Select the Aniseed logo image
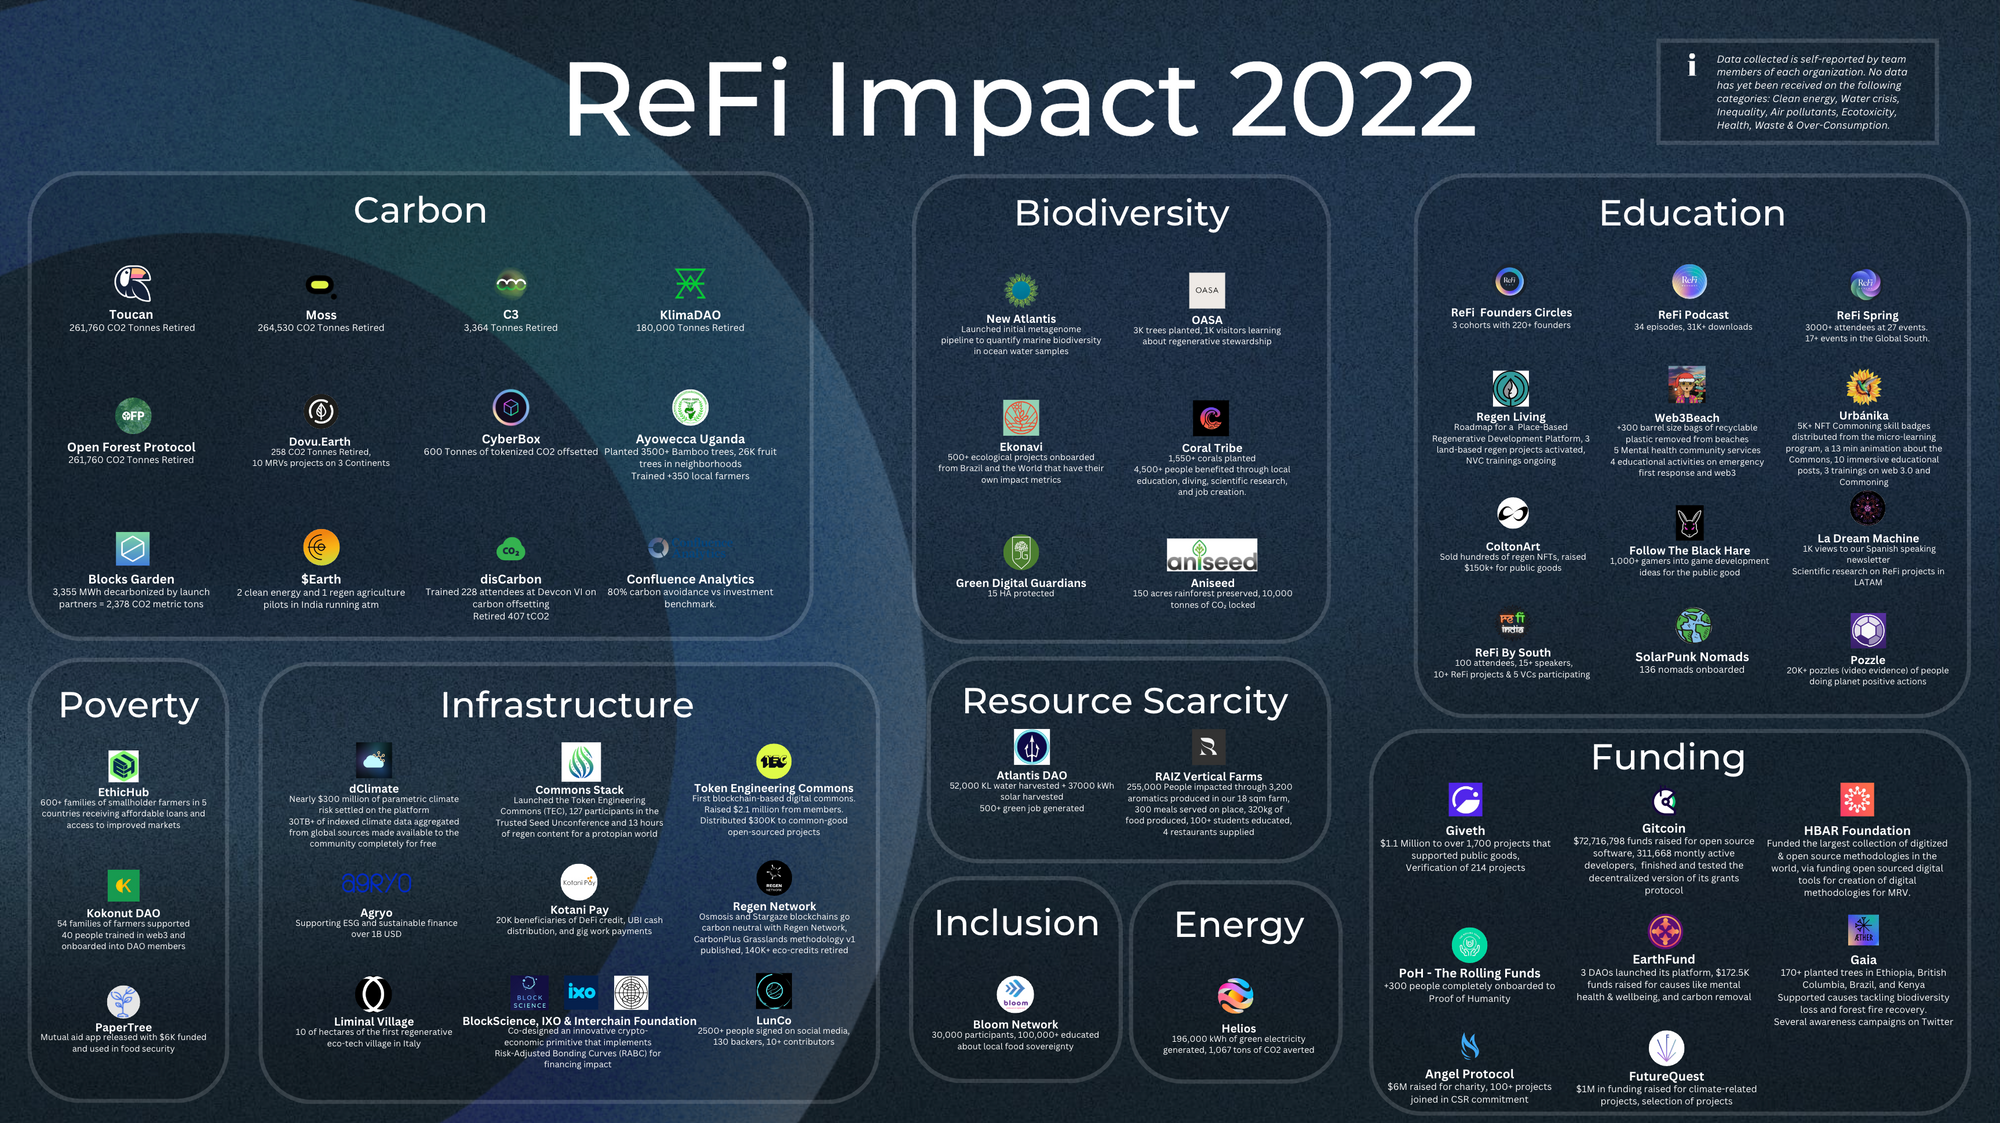Image resolution: width=2000 pixels, height=1123 pixels. (1212, 555)
